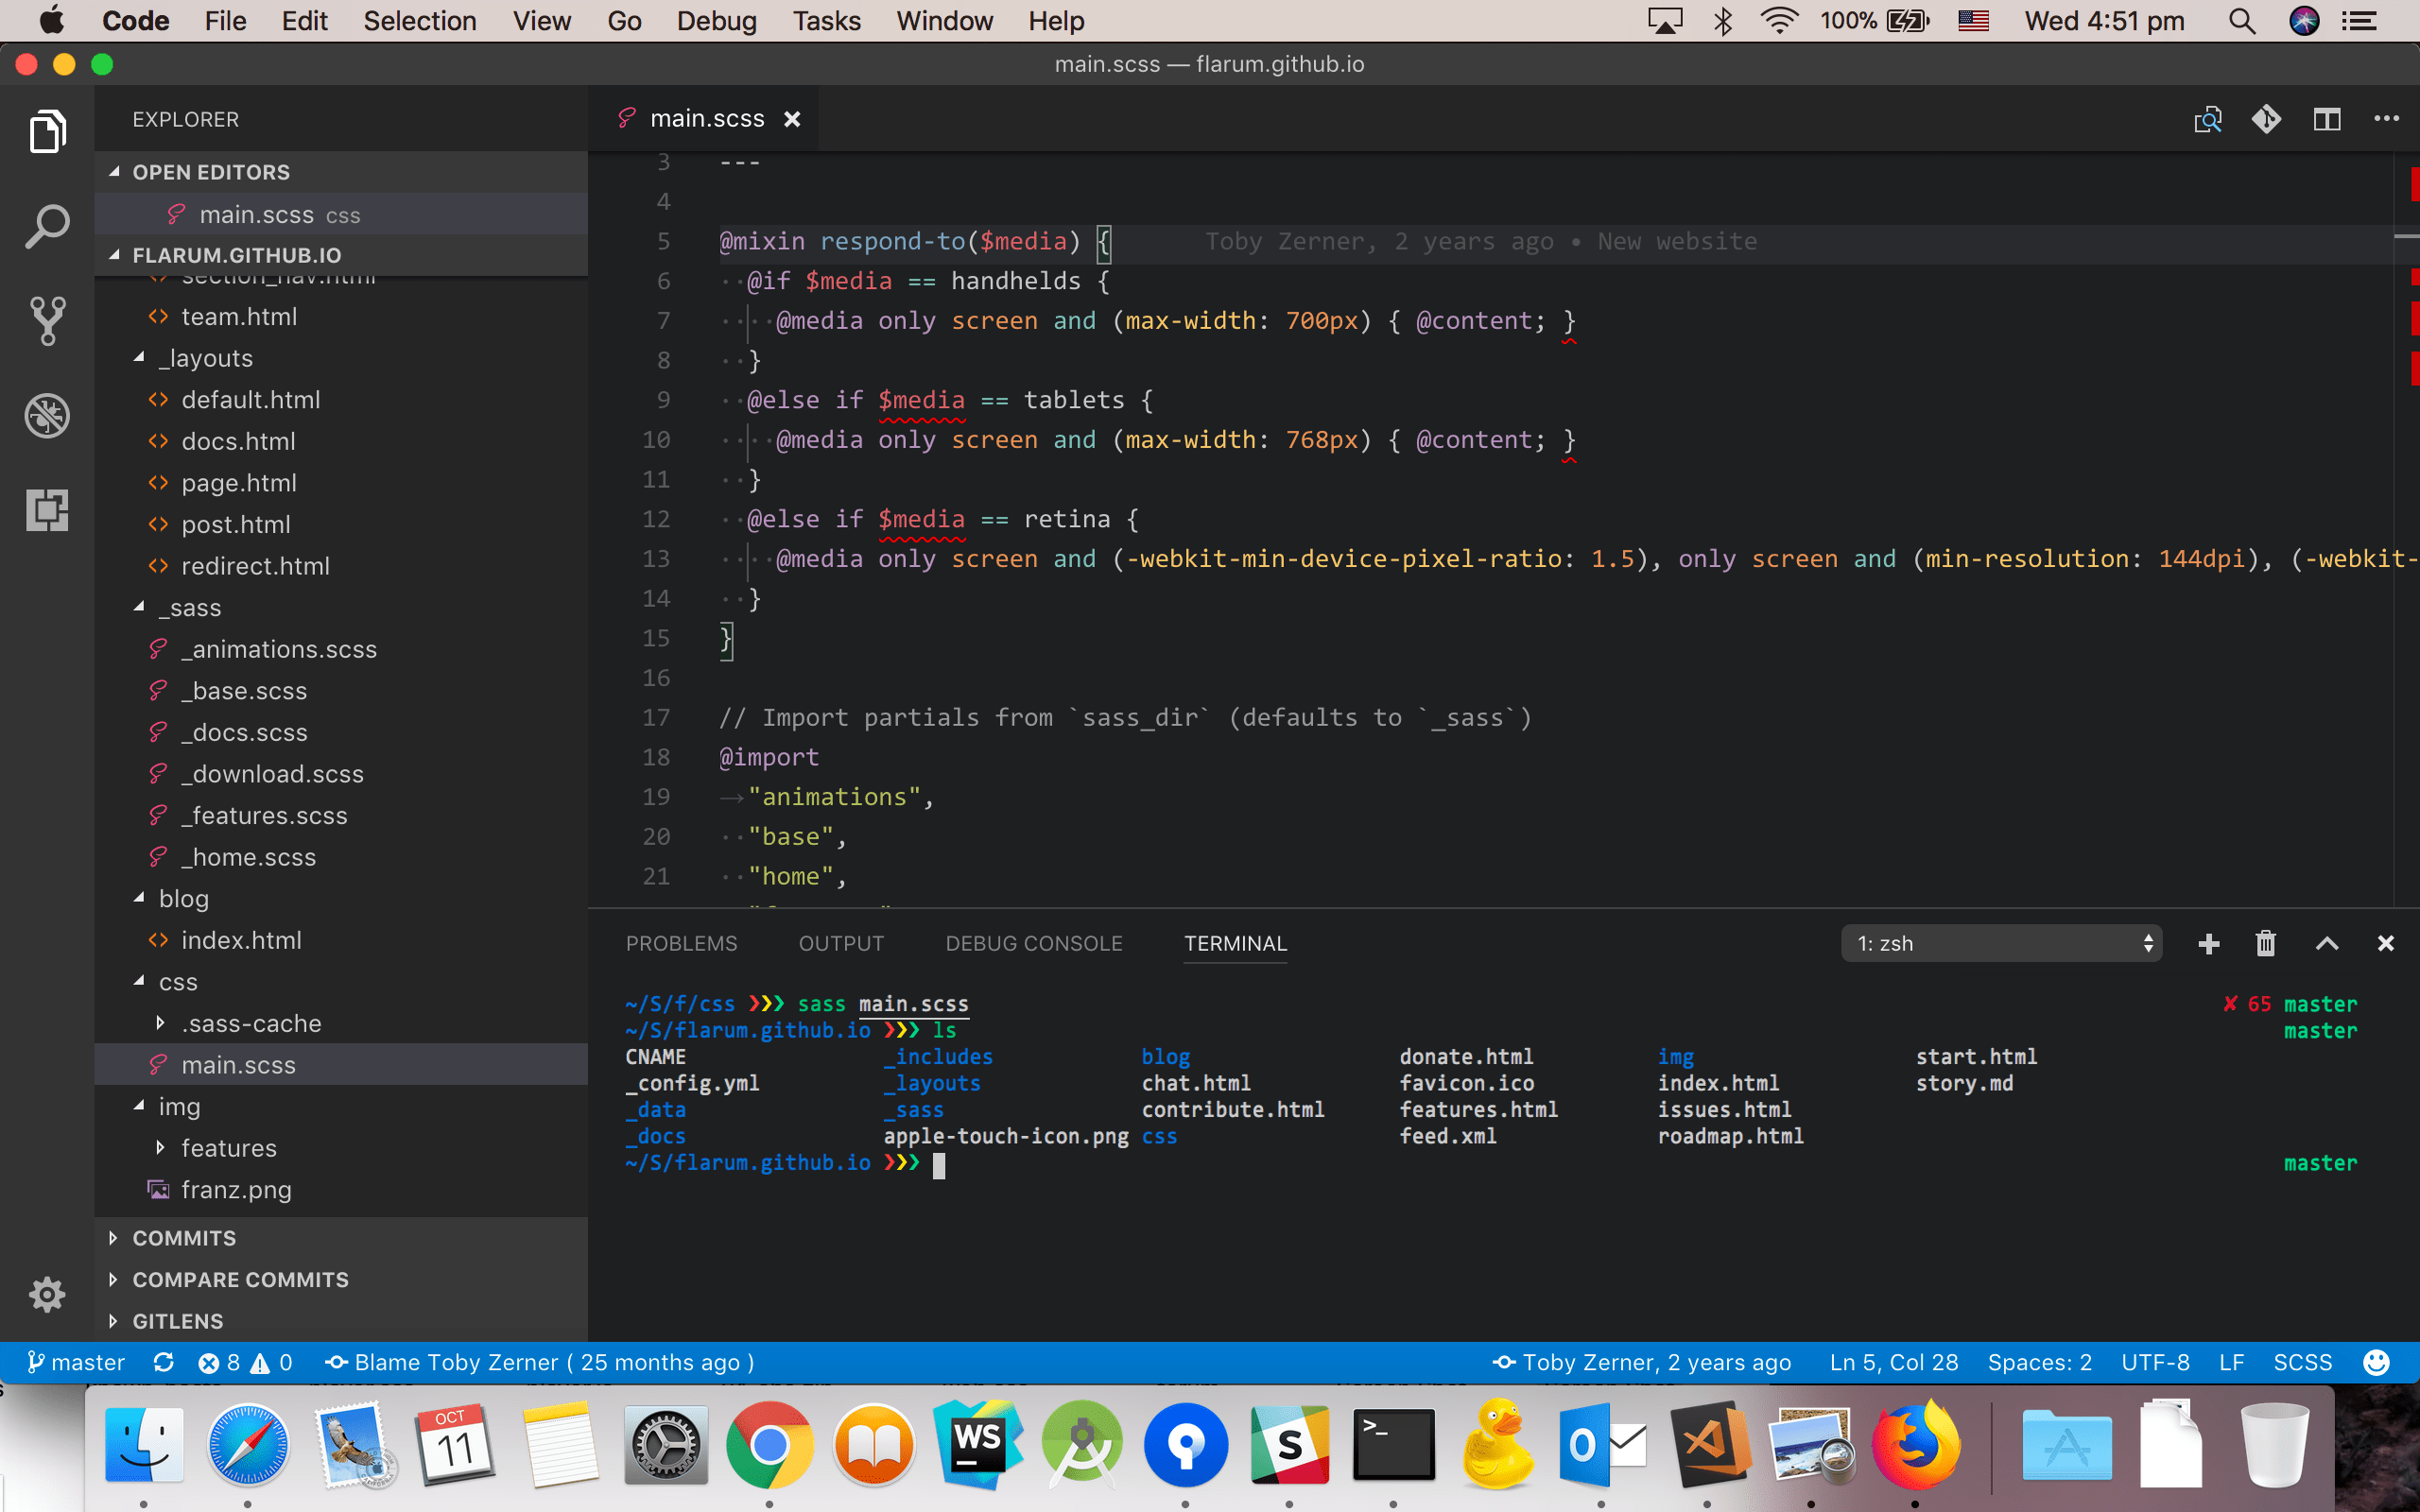
Task: Maximize terminal panel with up chevron
Action: coord(2327,943)
